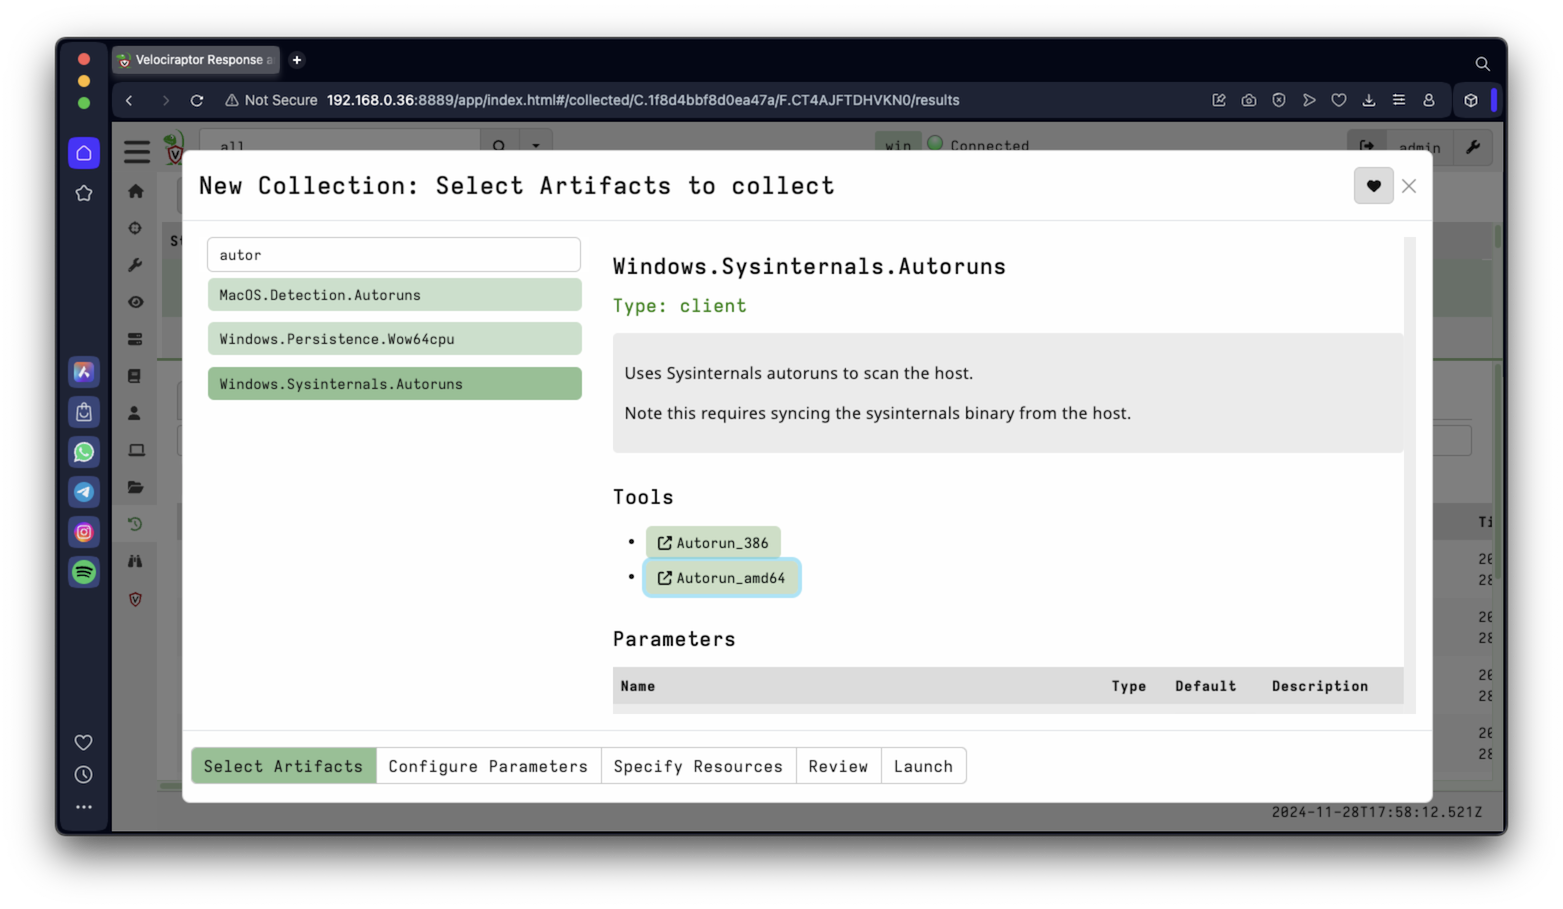Open the Autorun_386 tool link
The image size is (1563, 909).
tap(713, 543)
